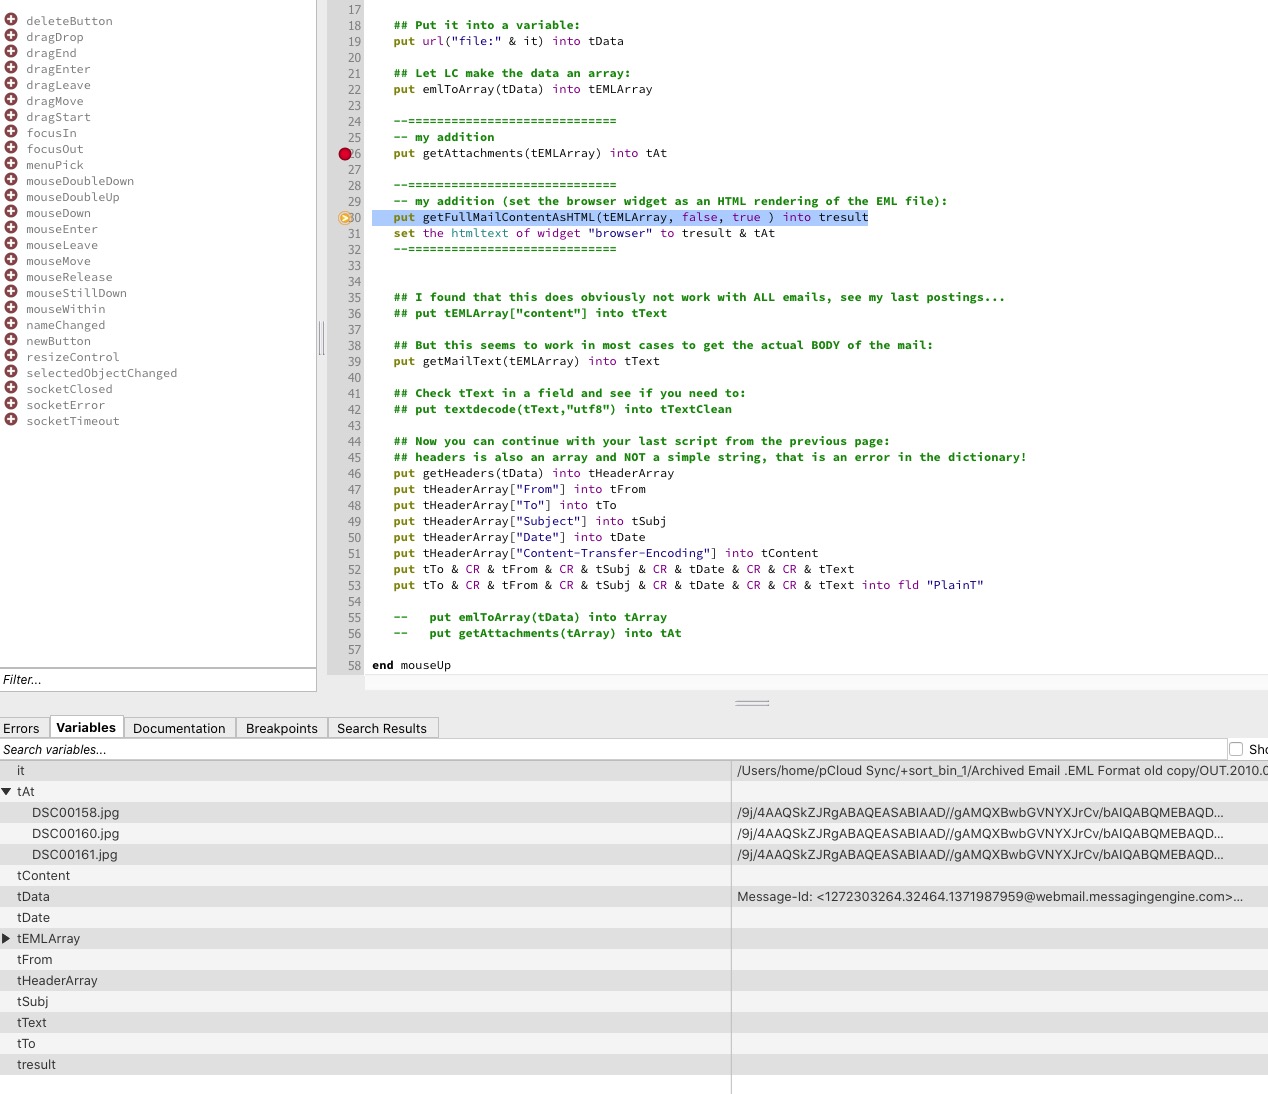Open the Documentation tab
Image resolution: width=1268 pixels, height=1094 pixels.
[x=179, y=728]
